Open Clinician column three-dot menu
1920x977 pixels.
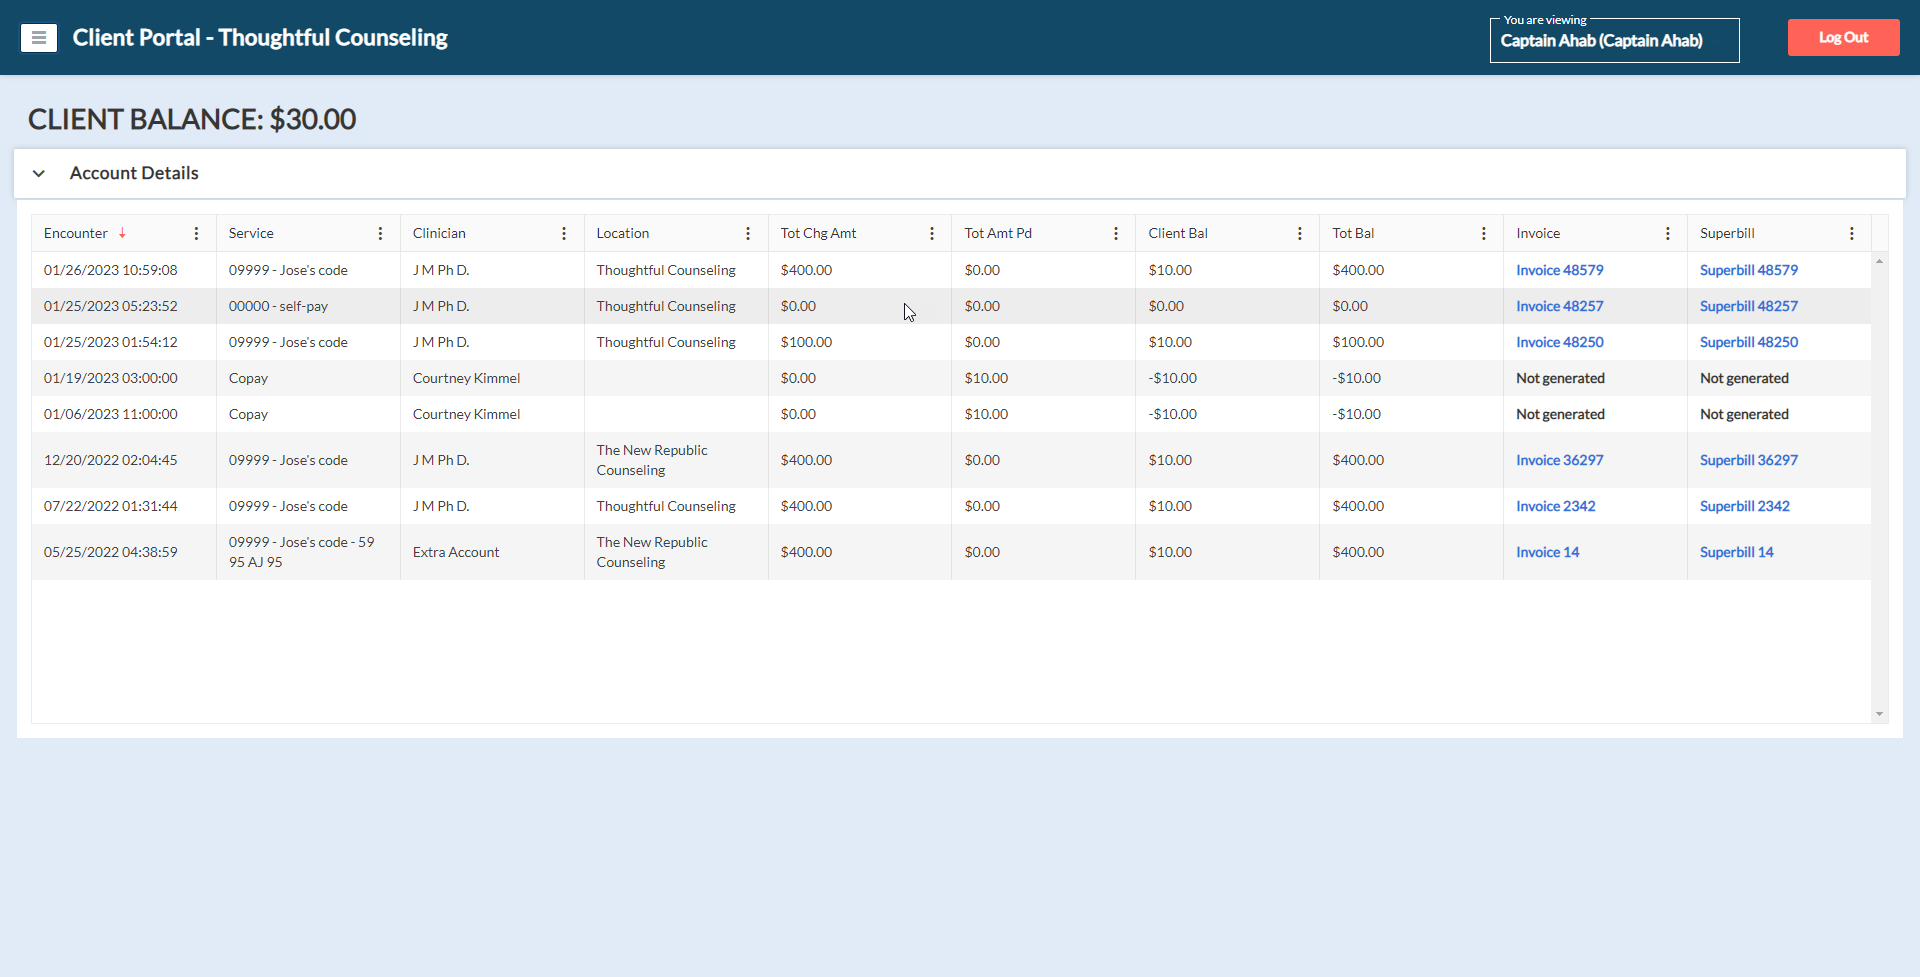[x=564, y=233]
